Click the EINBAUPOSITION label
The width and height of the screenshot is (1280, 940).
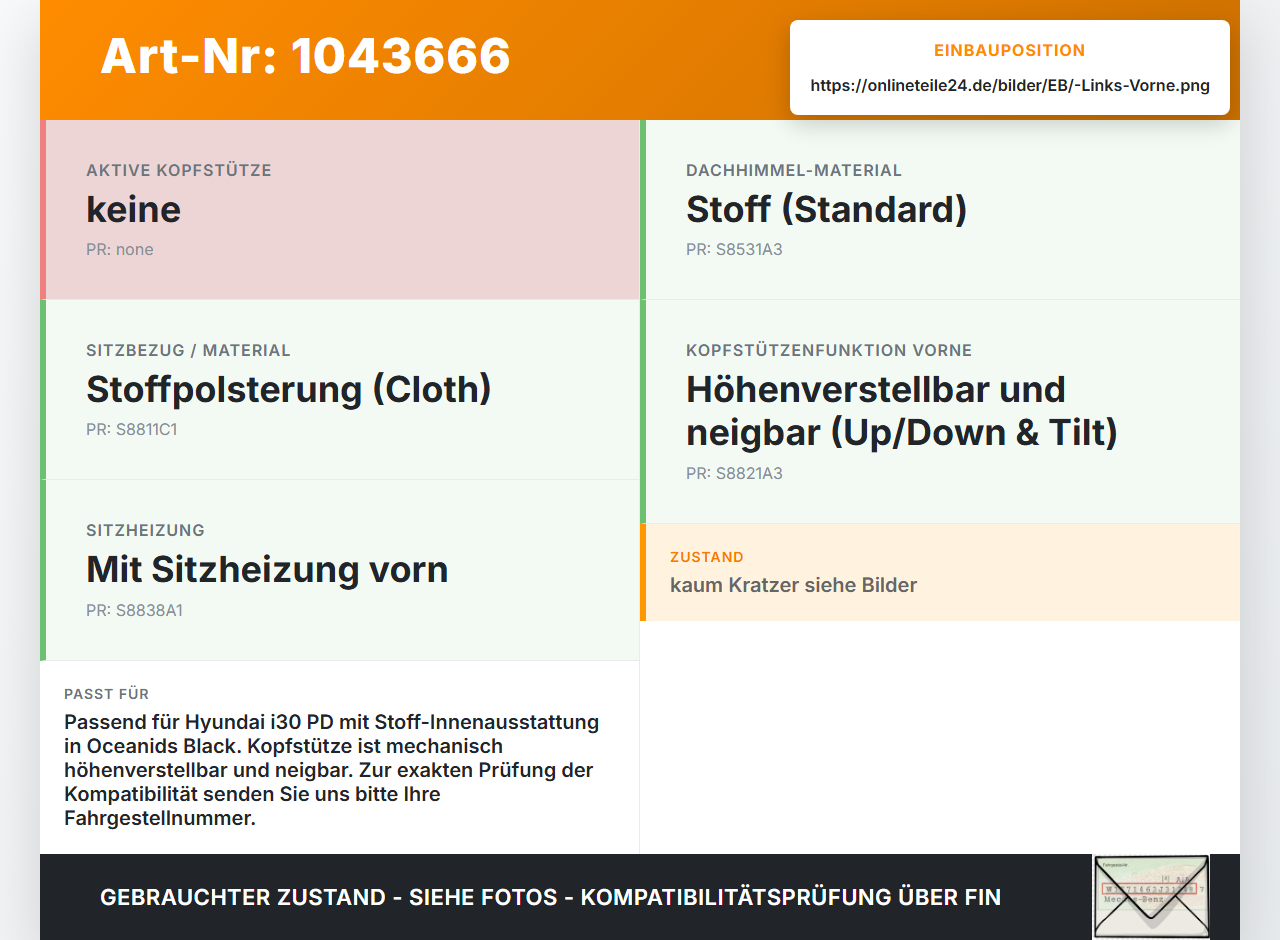1010,50
